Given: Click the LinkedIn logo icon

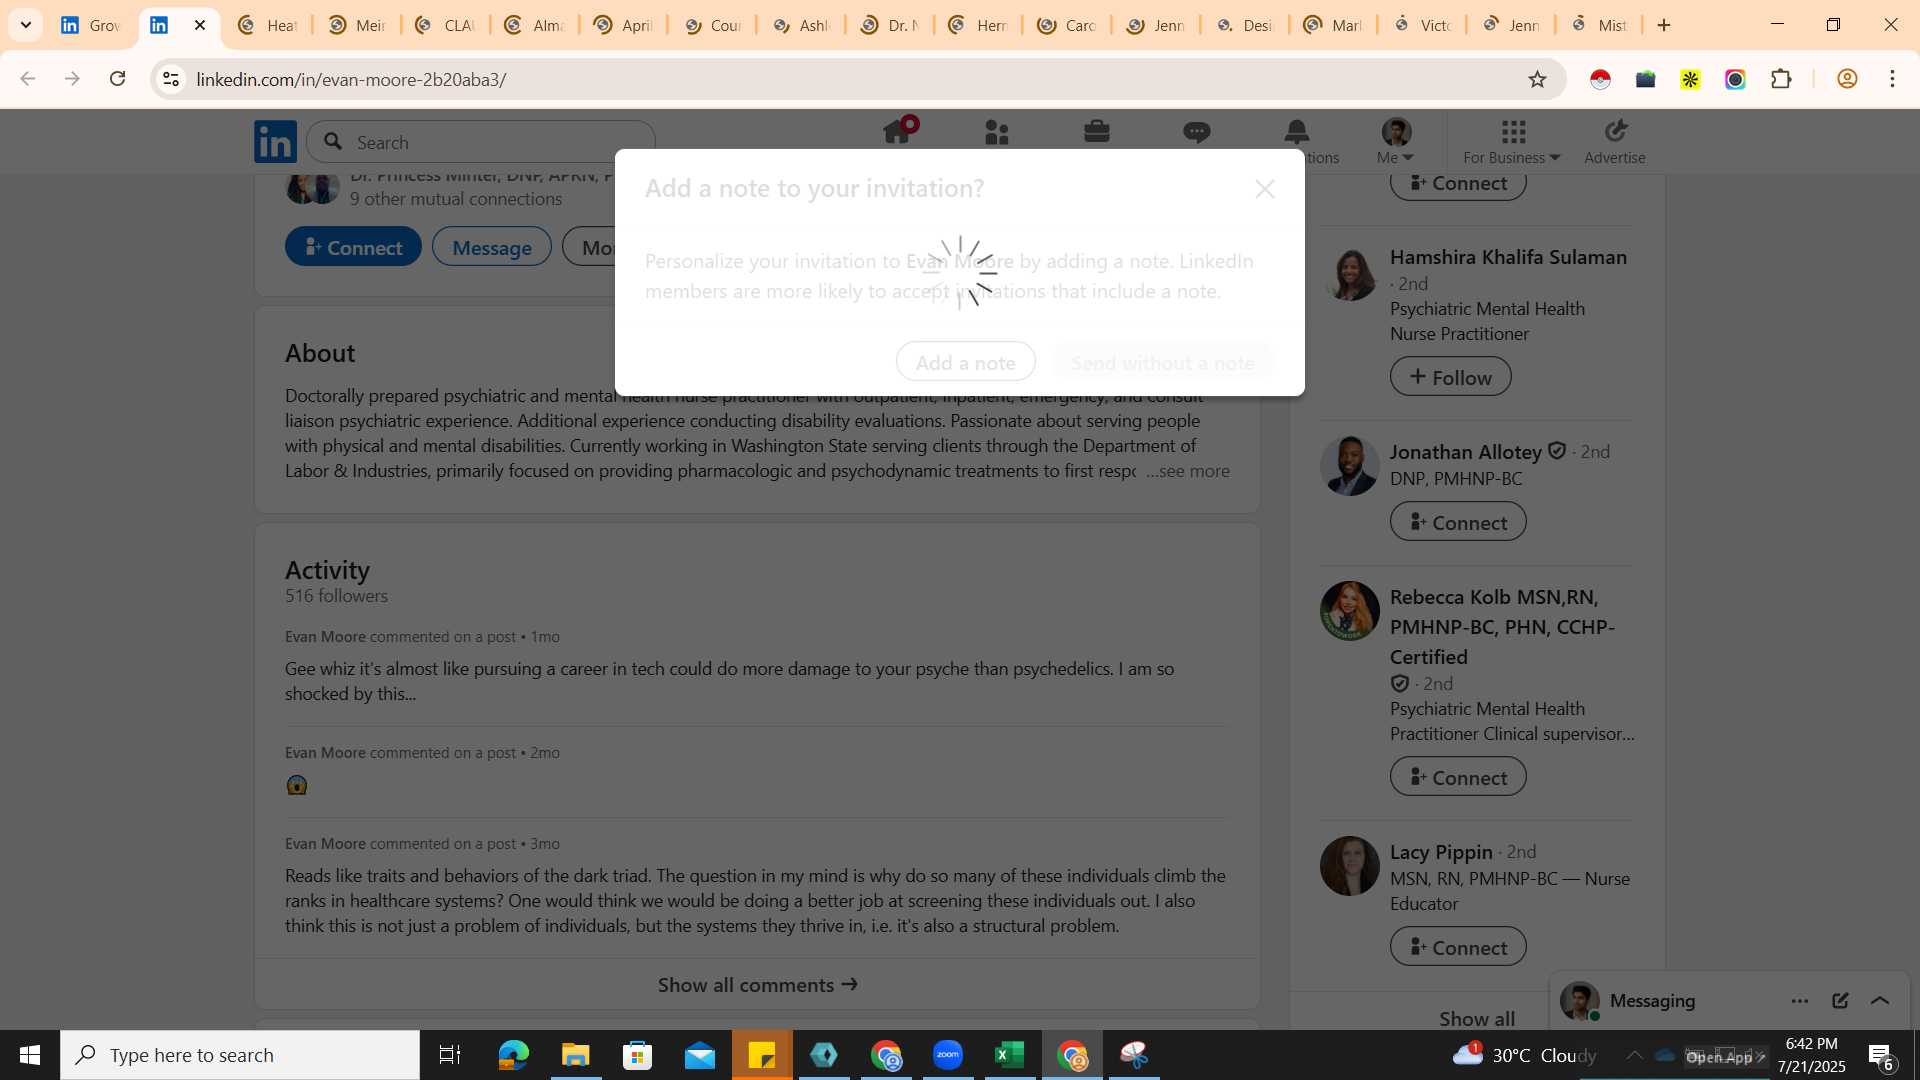Looking at the screenshot, I should tap(275, 141).
